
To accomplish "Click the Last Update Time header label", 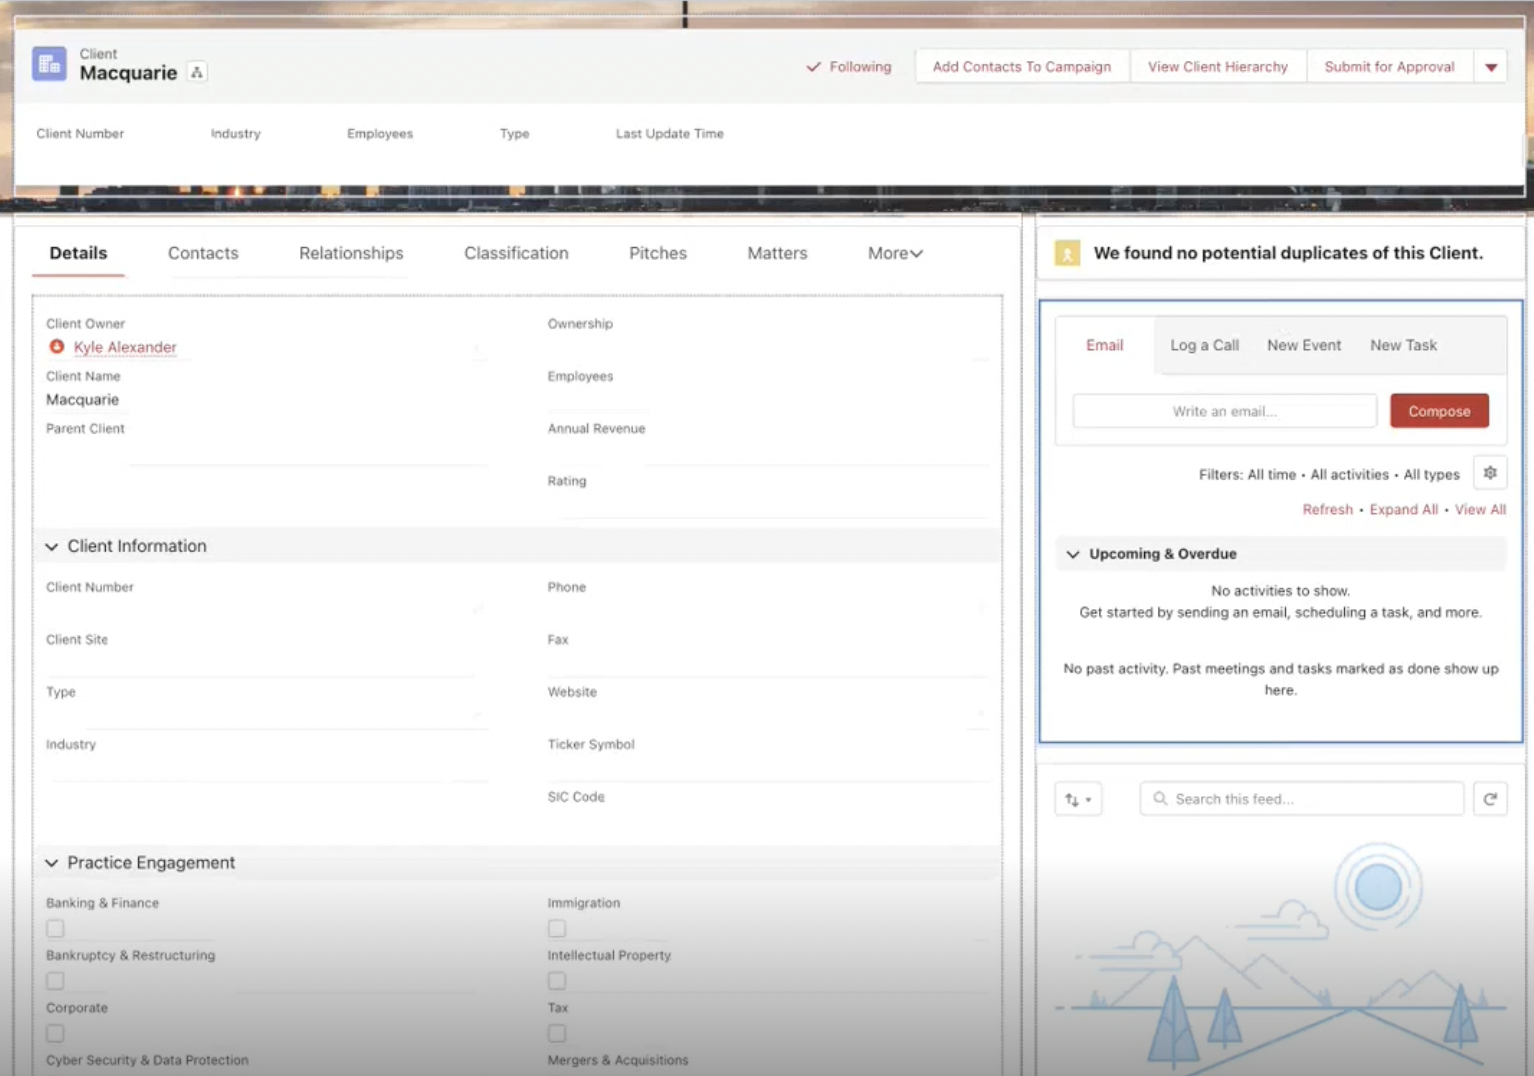I will click(x=669, y=133).
